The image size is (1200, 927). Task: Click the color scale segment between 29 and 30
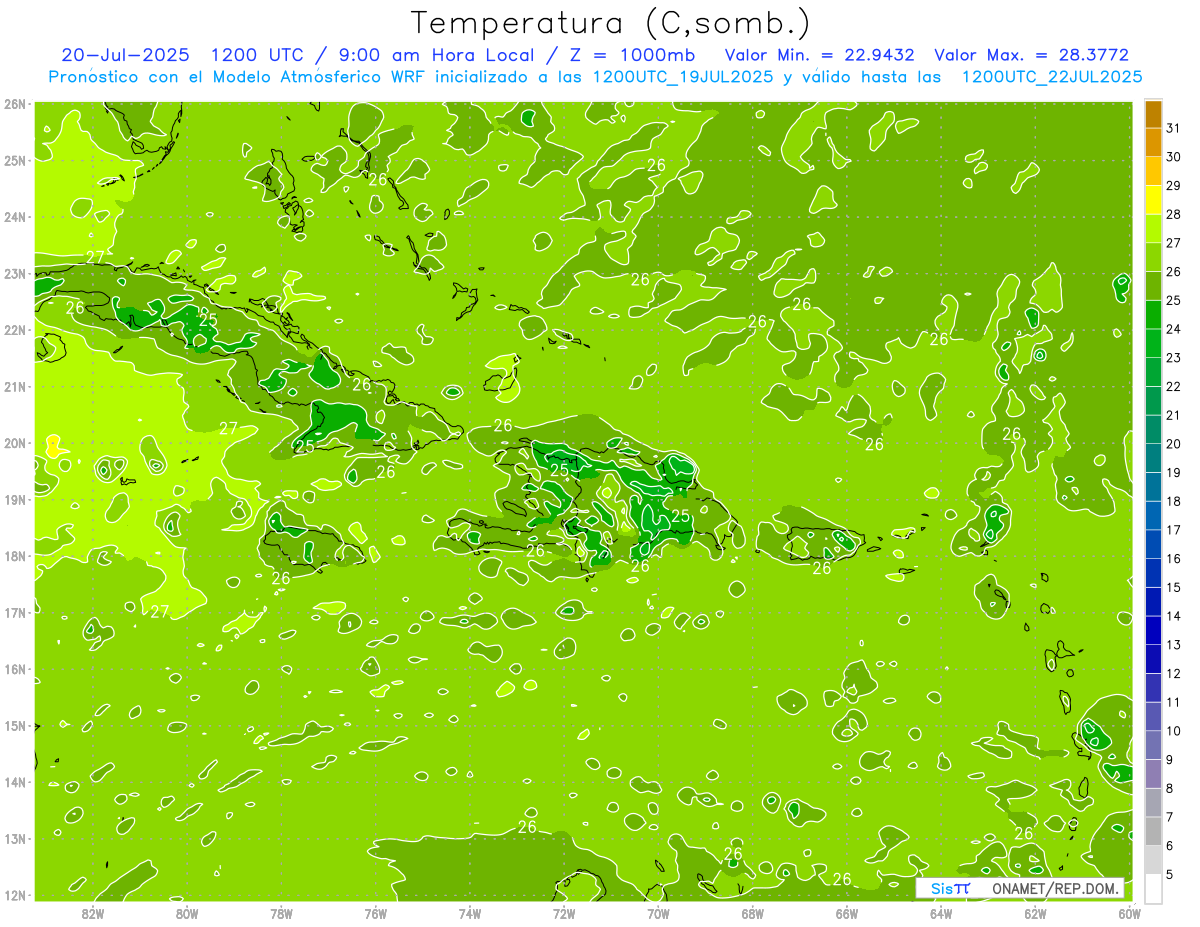pos(1153,171)
